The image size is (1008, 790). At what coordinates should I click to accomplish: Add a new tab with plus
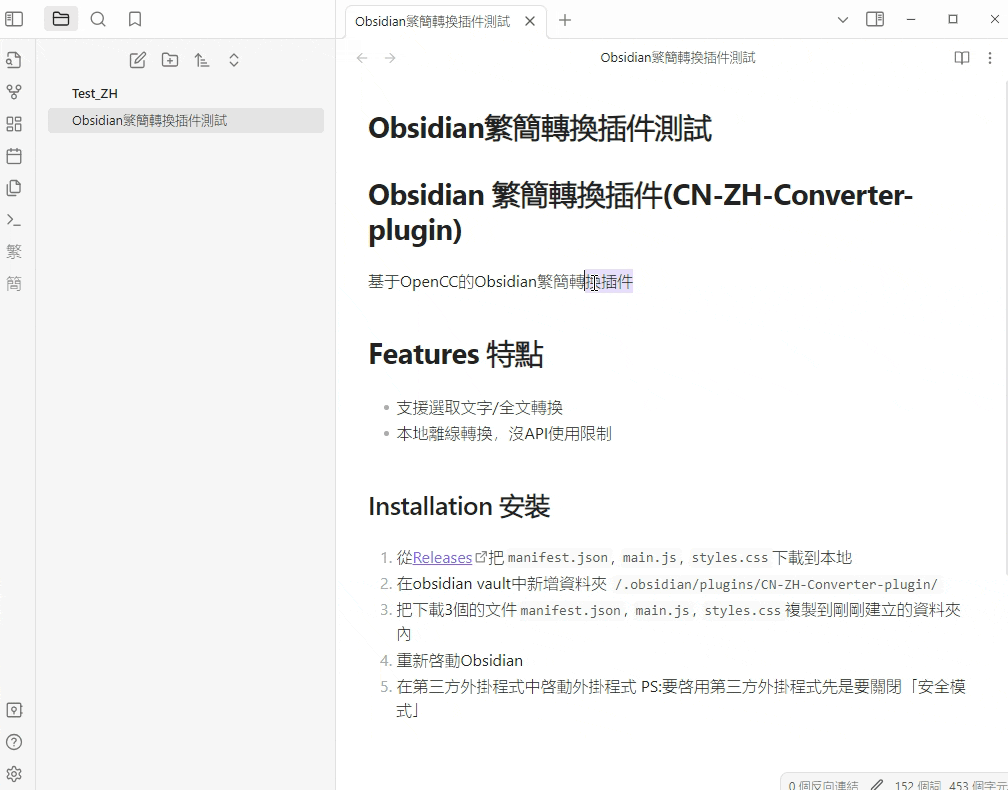pyautogui.click(x=564, y=21)
